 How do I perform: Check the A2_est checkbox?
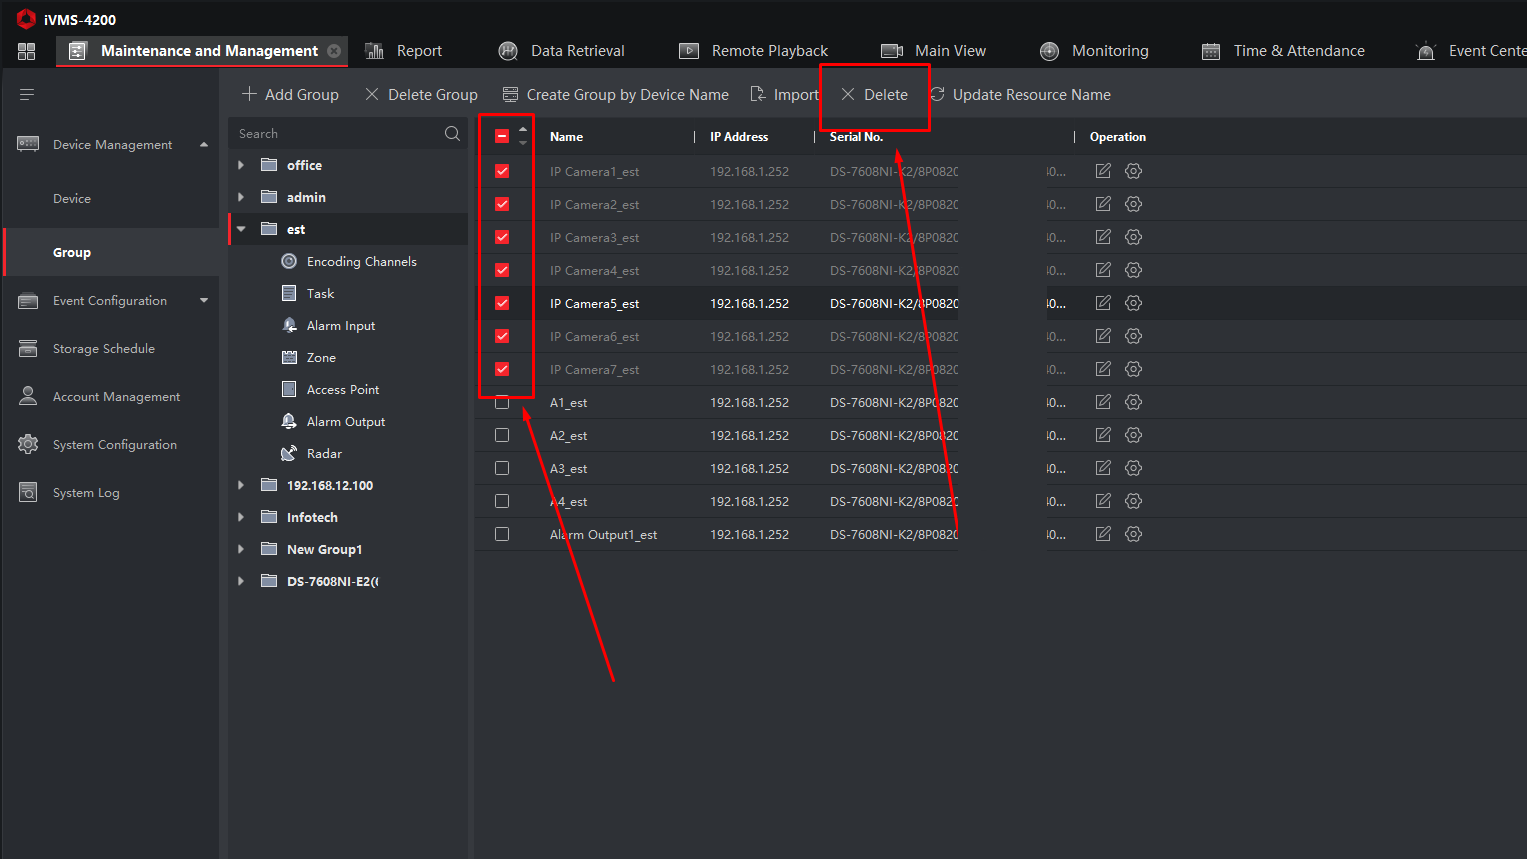(502, 435)
